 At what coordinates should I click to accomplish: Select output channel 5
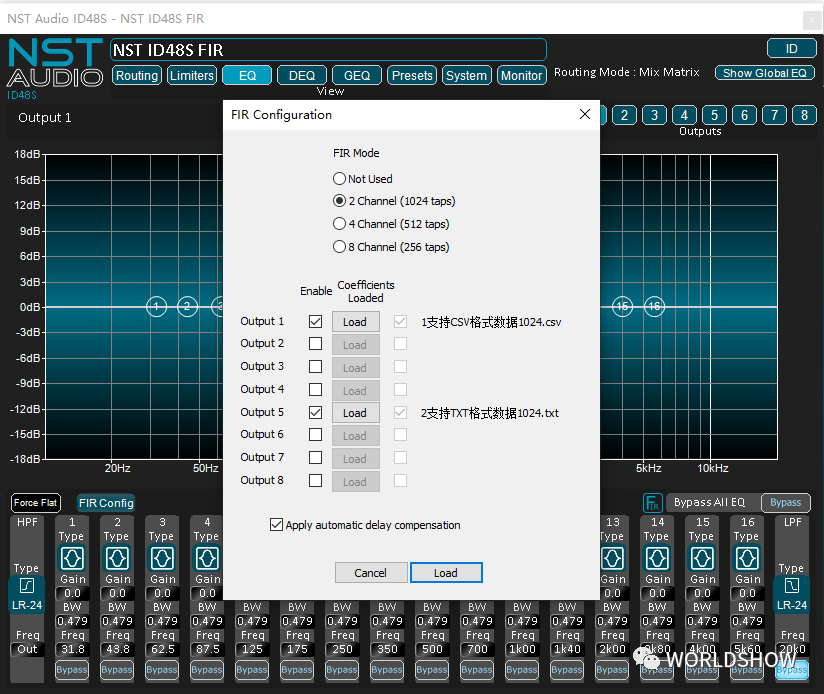click(714, 115)
